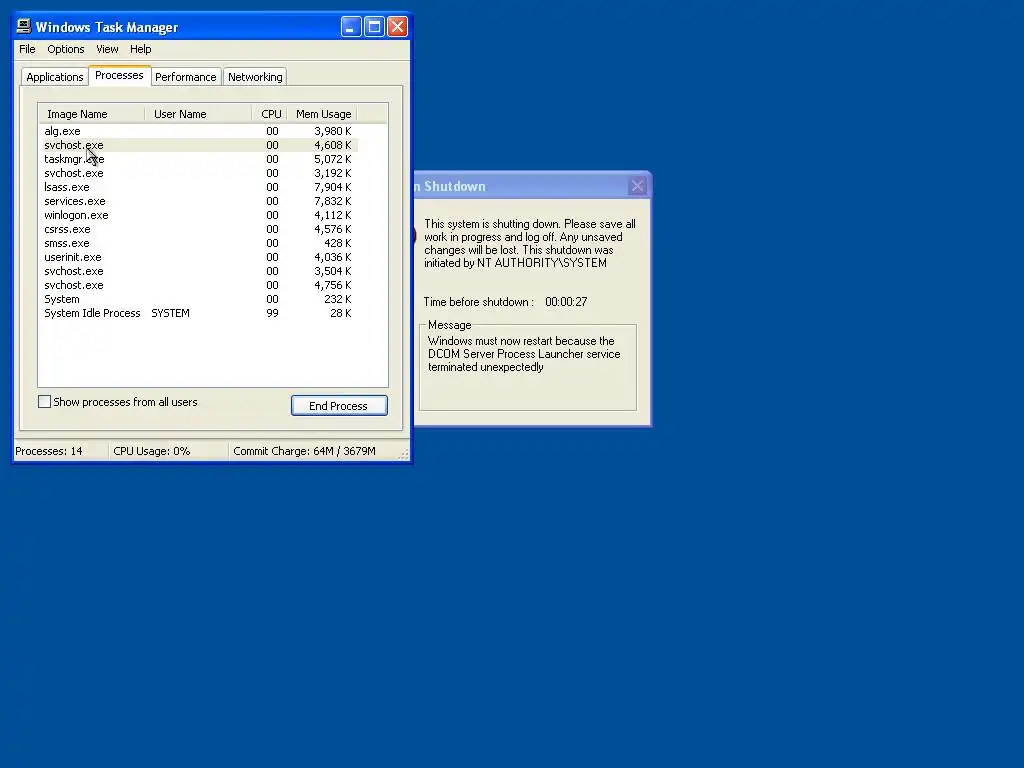The height and width of the screenshot is (768, 1024).
Task: Open the File menu
Action: pyautogui.click(x=27, y=49)
